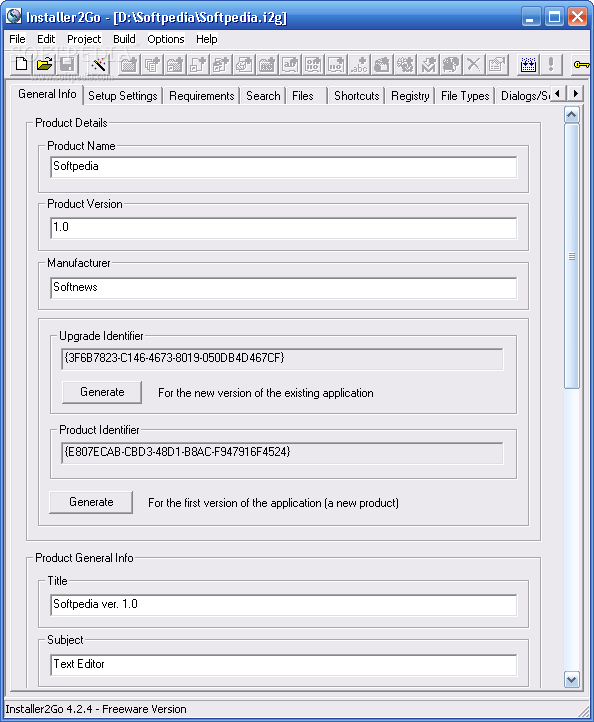Viewport: 594px width, 722px height.
Task: Build the setup with the blue arrows icon
Action: [x=528, y=64]
